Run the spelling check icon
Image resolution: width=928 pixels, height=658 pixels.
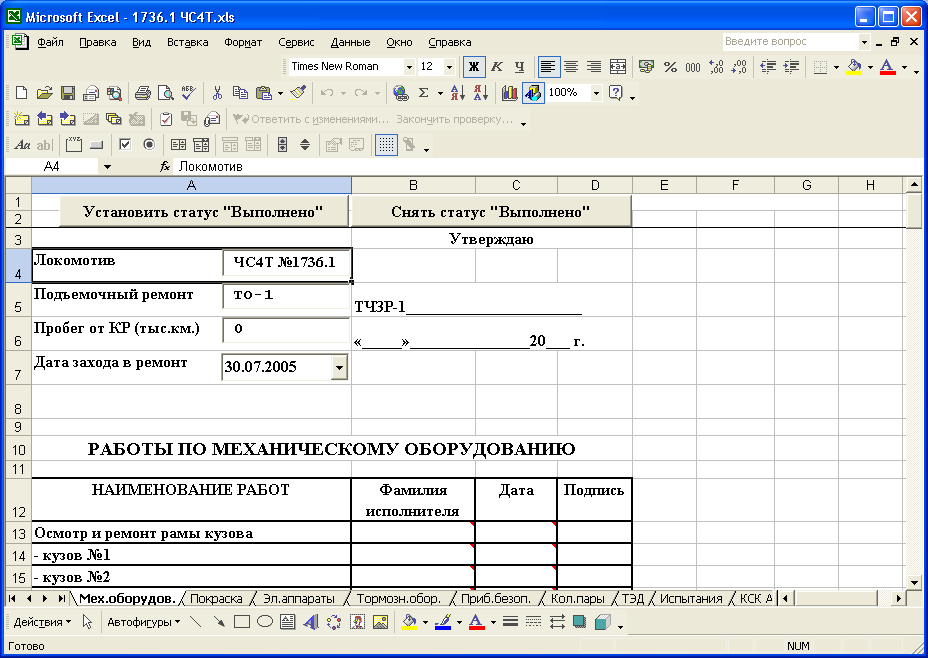click(189, 93)
